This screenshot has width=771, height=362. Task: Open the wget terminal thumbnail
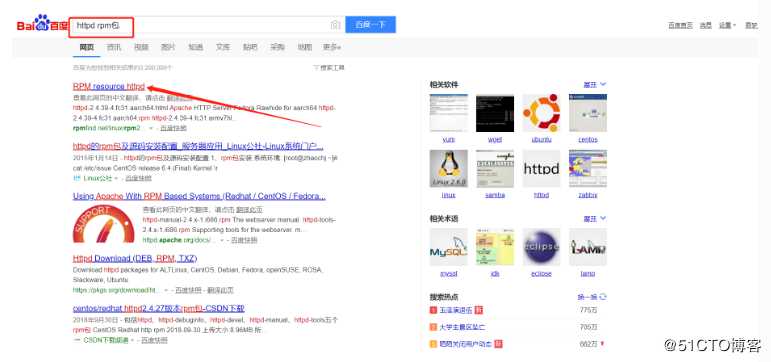click(495, 113)
